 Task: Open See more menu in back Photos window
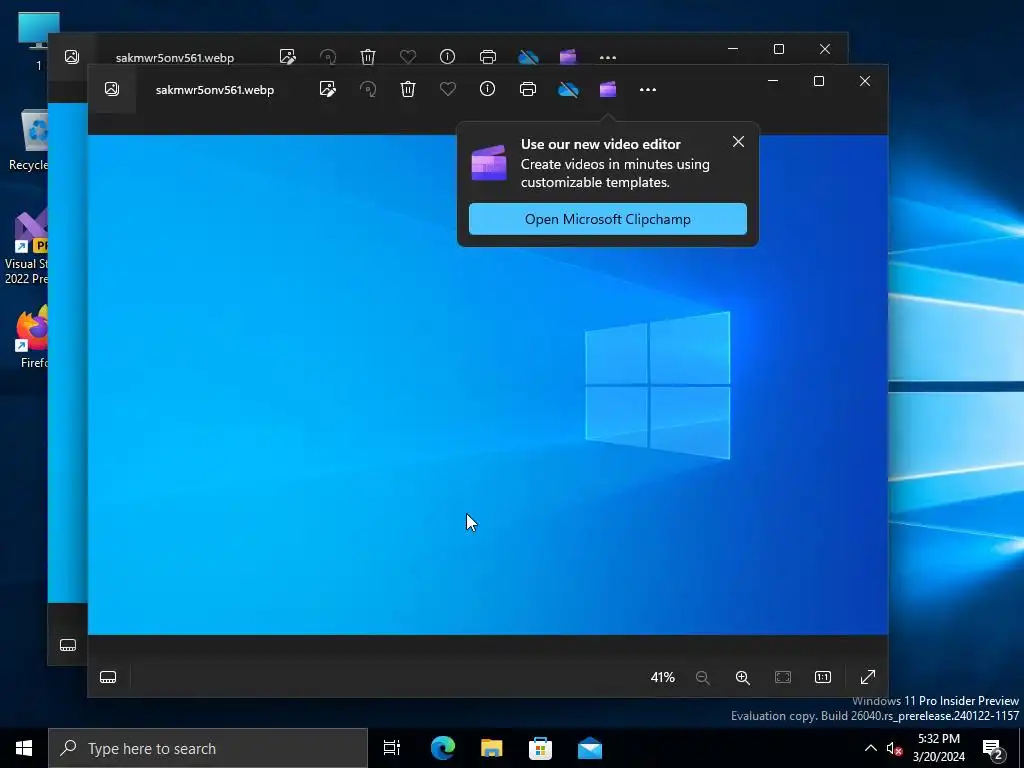608,57
